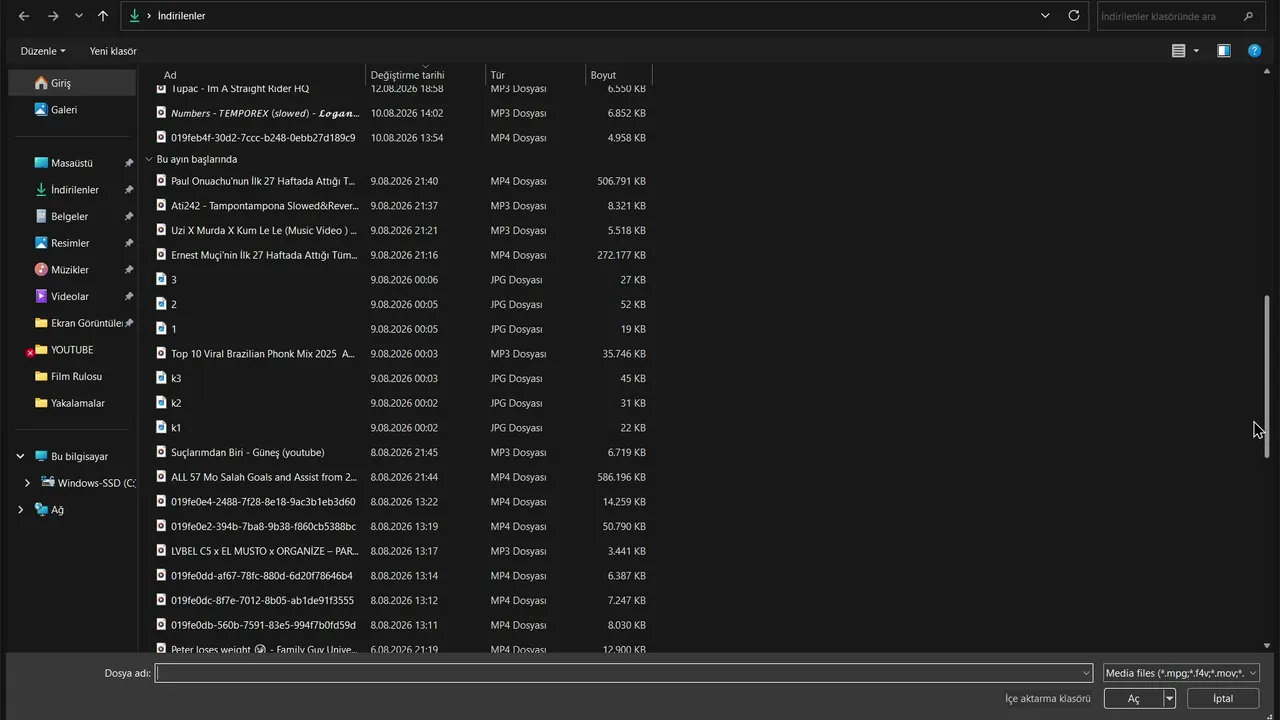Click the Aç button
This screenshot has width=1280, height=720.
tap(1133, 699)
